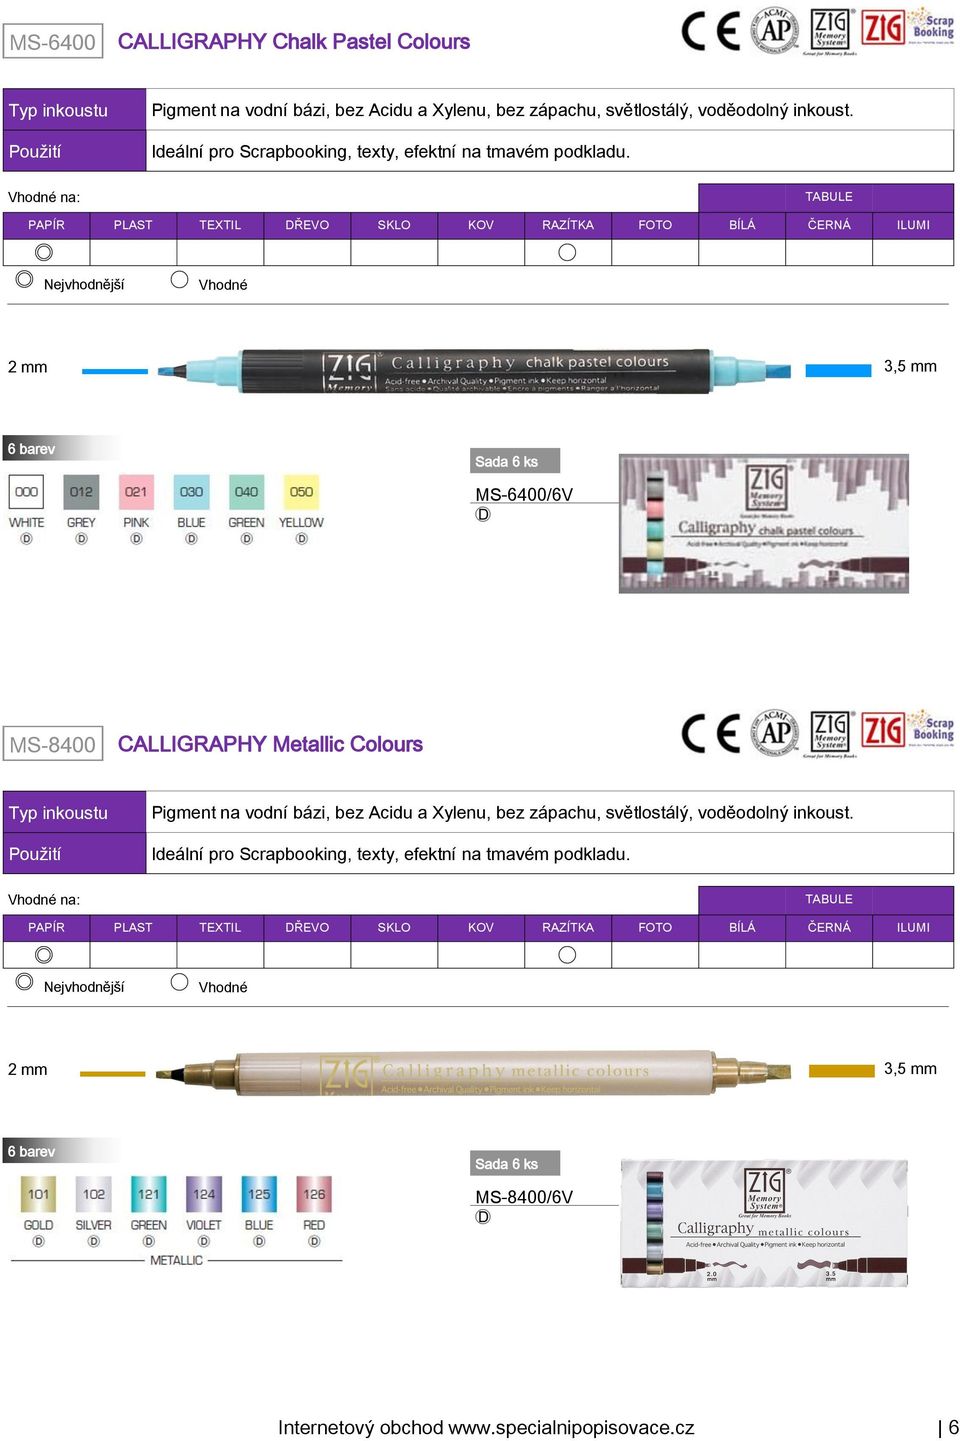Pick the 121 GREEN metallic swatch

pyautogui.click(x=149, y=1193)
